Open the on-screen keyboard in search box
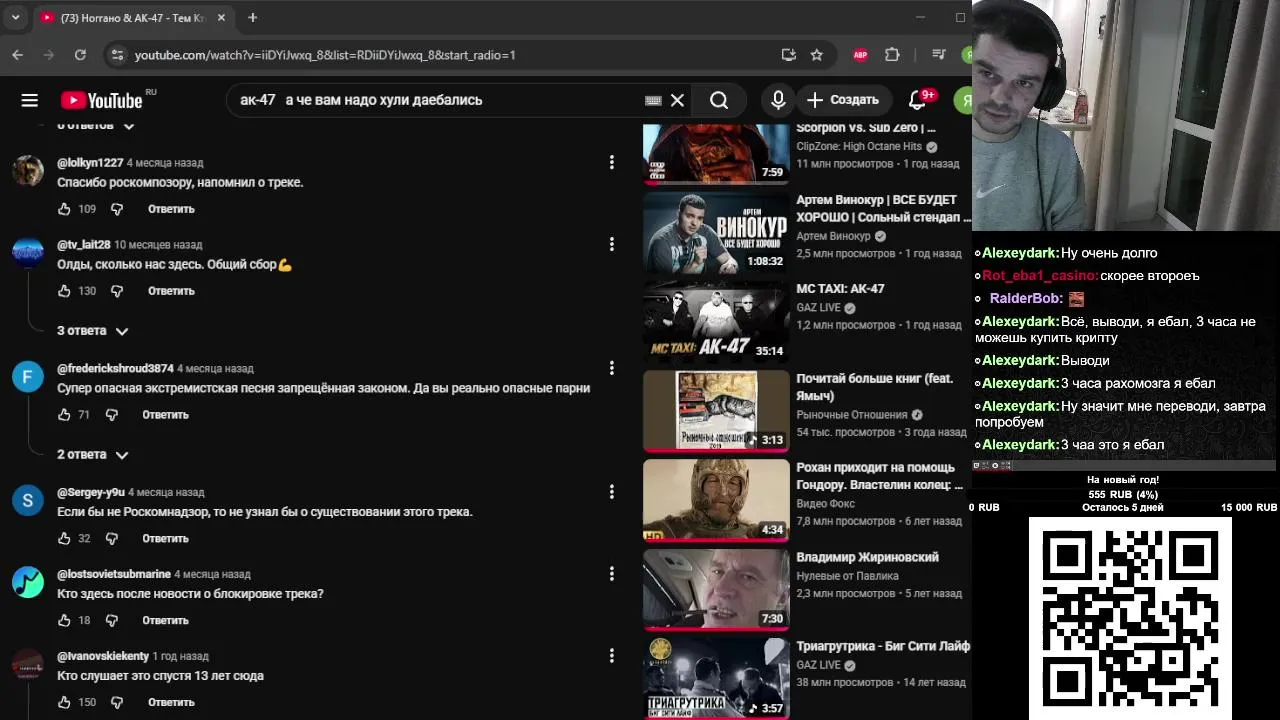 point(653,100)
